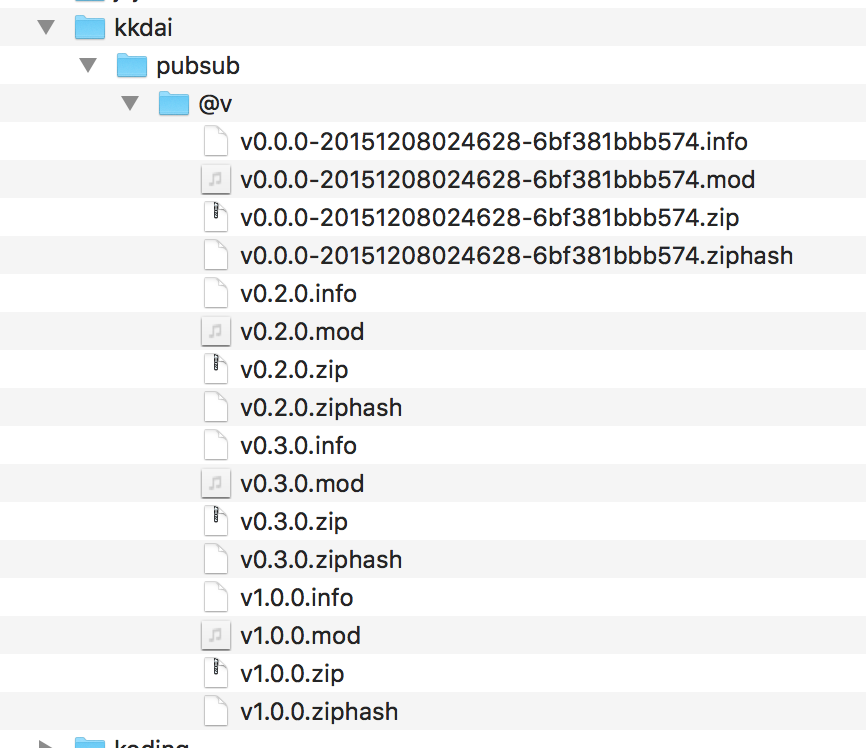Select the v0.3.0.info file name

[x=298, y=445]
